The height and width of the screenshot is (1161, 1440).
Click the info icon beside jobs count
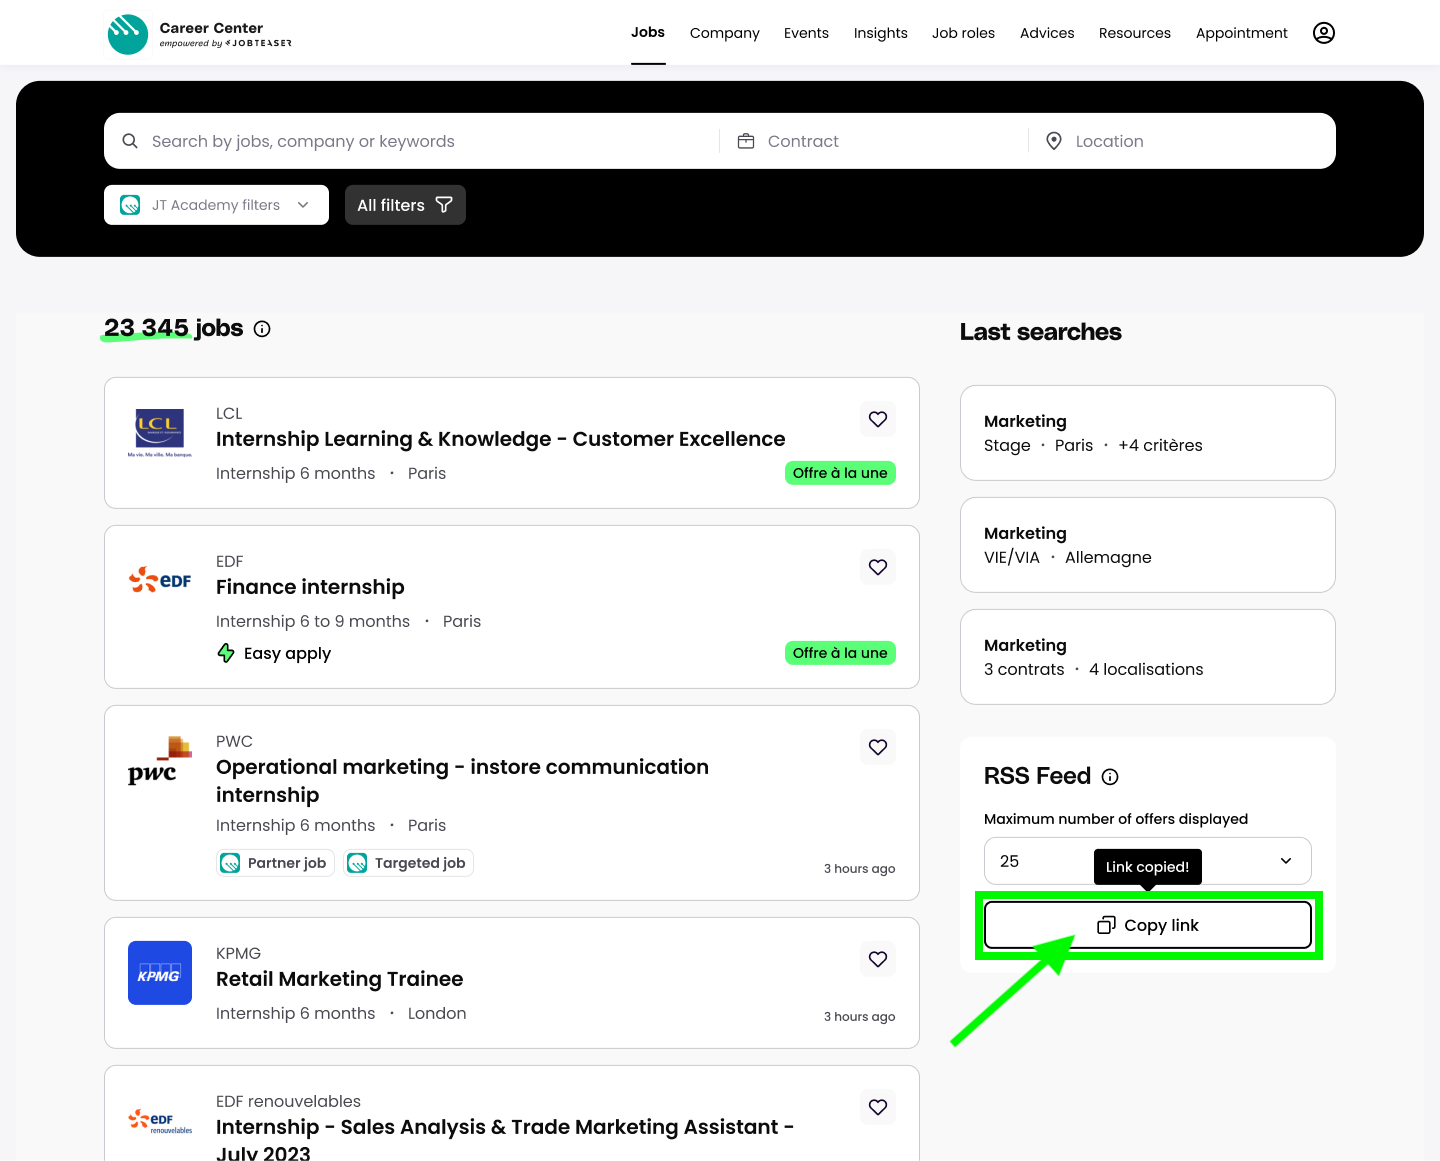(262, 329)
